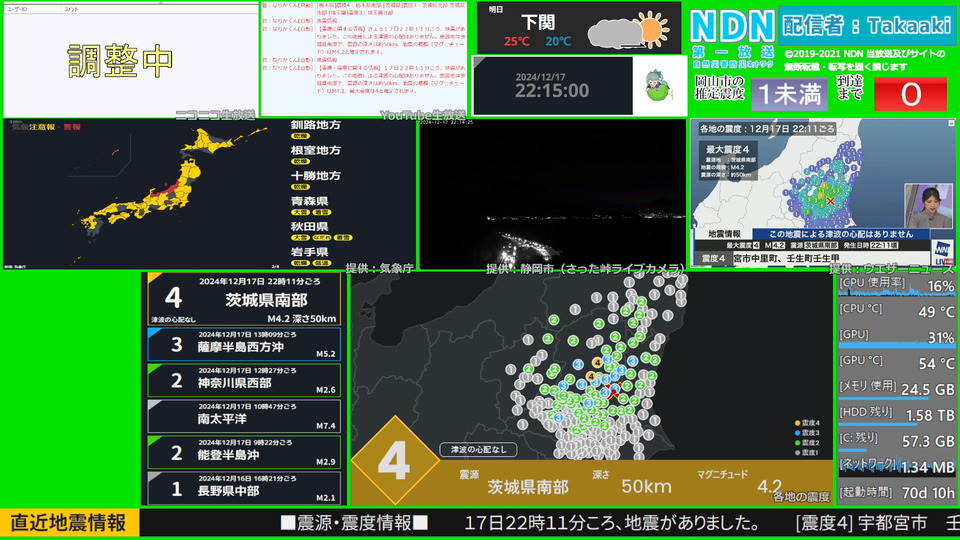The height and width of the screenshot is (540, 960).
Task: Click the 乾燥 badge under 根室地方
Action: click(x=300, y=162)
